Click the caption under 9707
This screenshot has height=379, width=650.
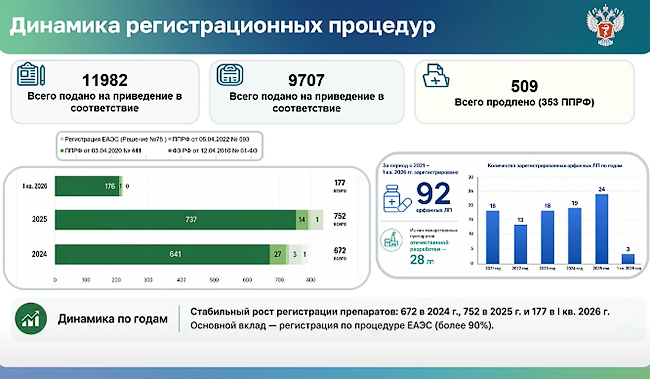(306, 102)
